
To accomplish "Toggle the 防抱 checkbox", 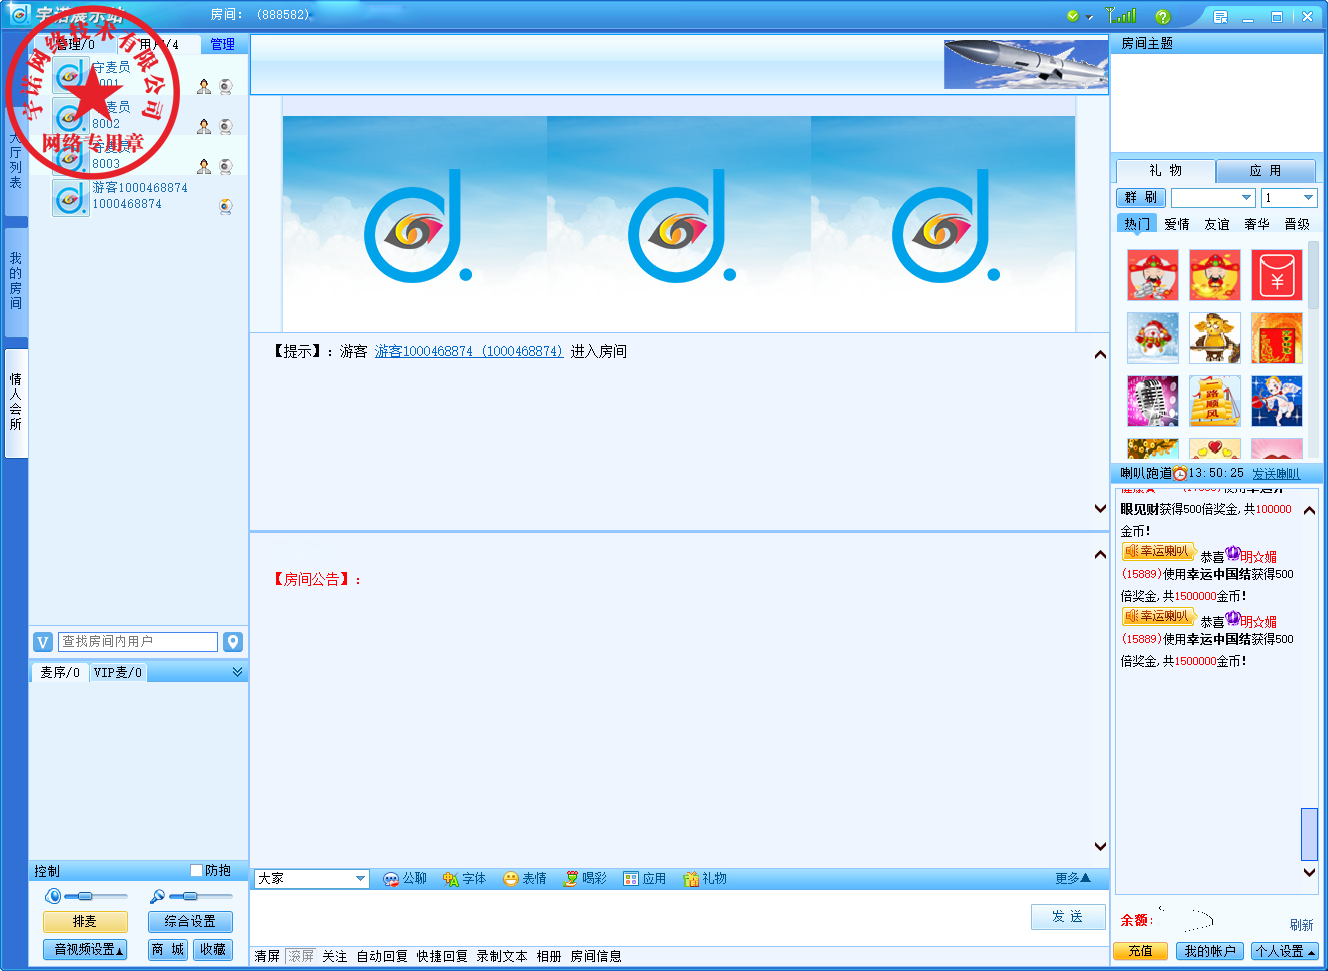I will click(x=197, y=870).
